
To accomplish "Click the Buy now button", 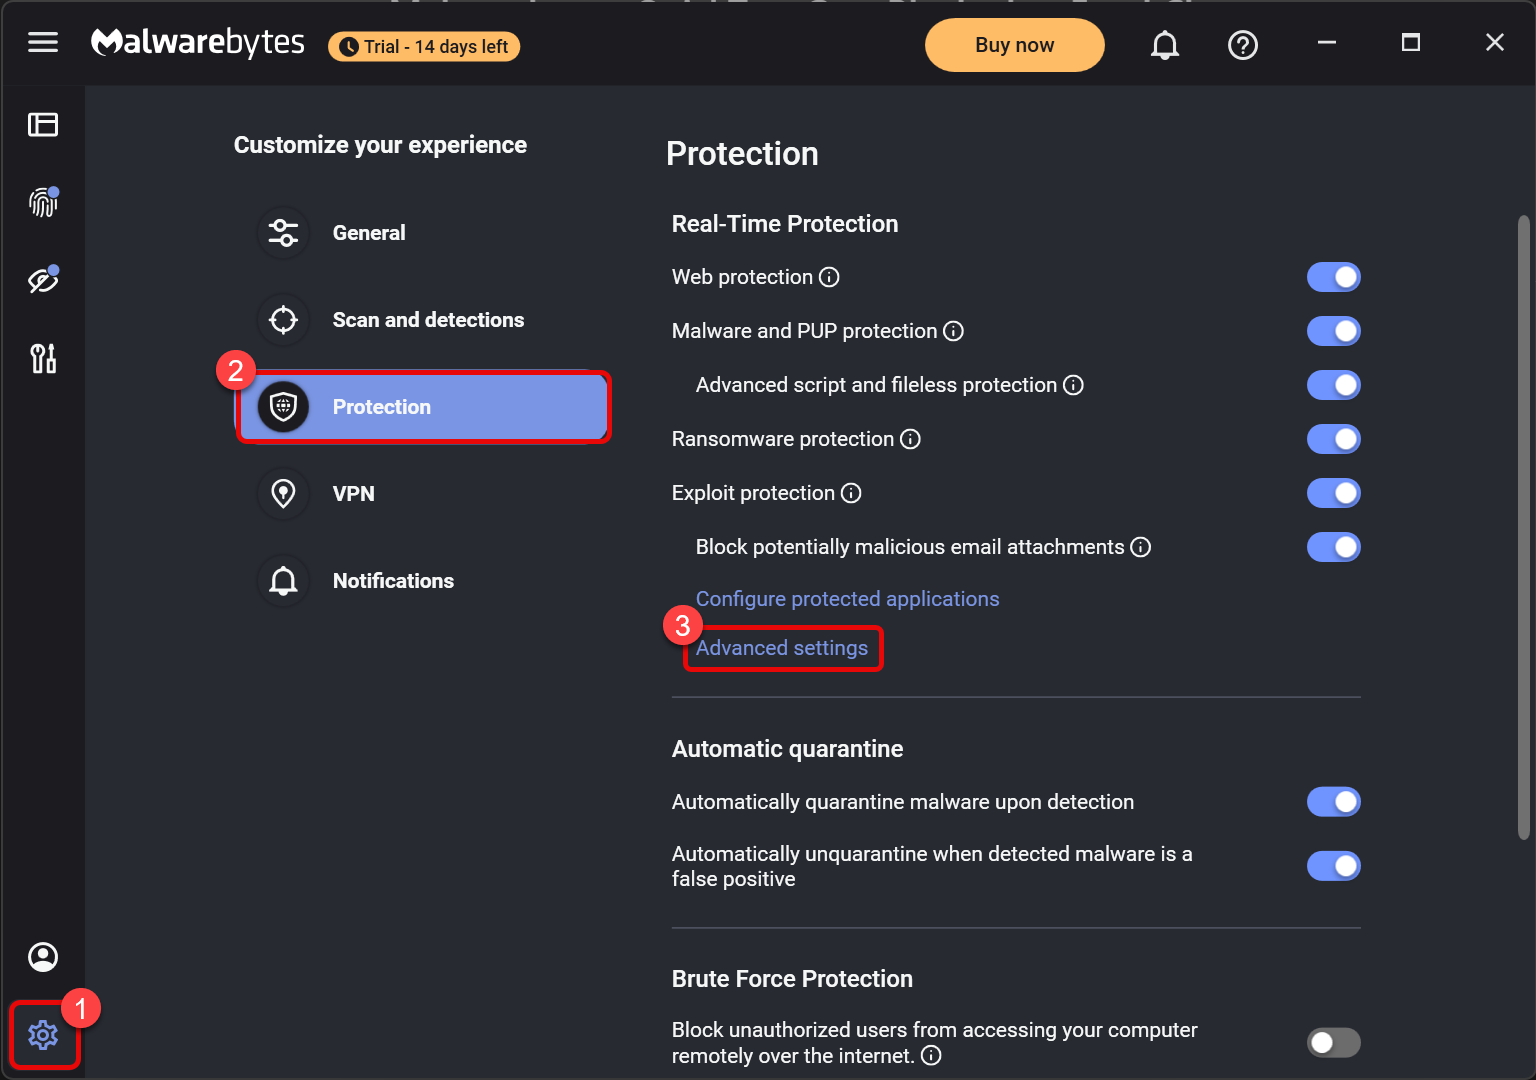I will click(x=1014, y=45).
